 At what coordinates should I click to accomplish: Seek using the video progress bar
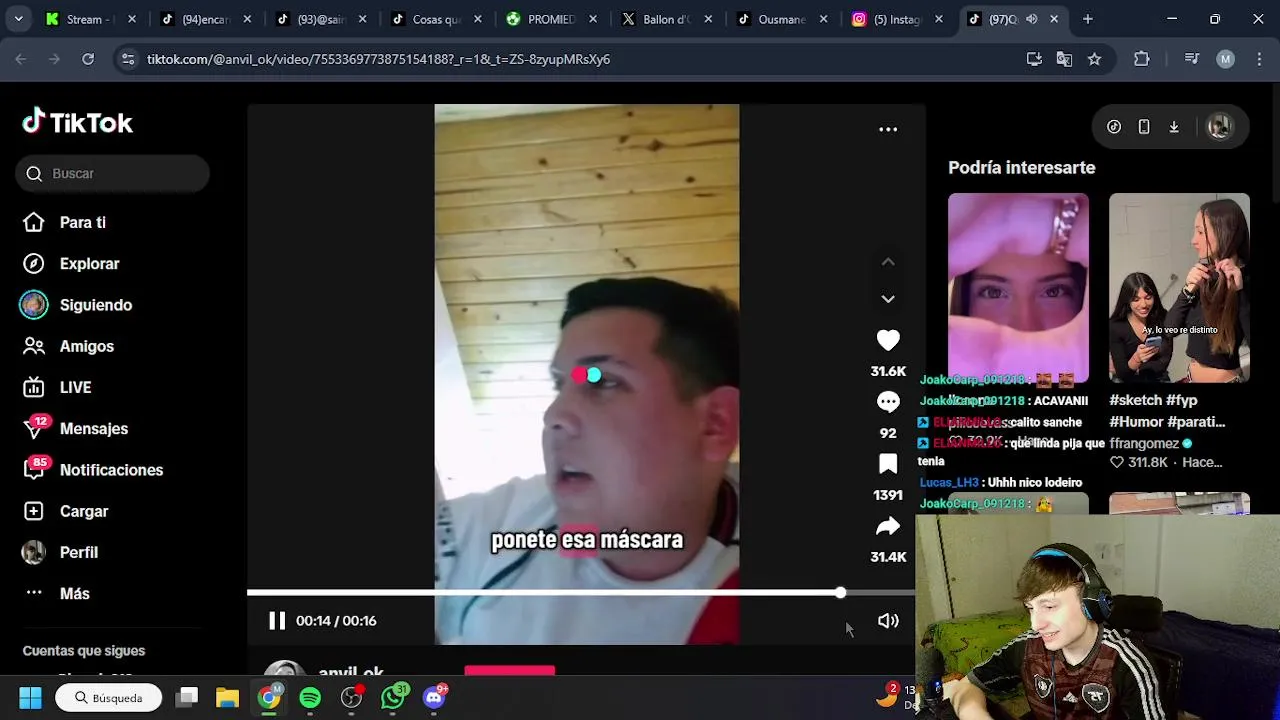coord(581,593)
